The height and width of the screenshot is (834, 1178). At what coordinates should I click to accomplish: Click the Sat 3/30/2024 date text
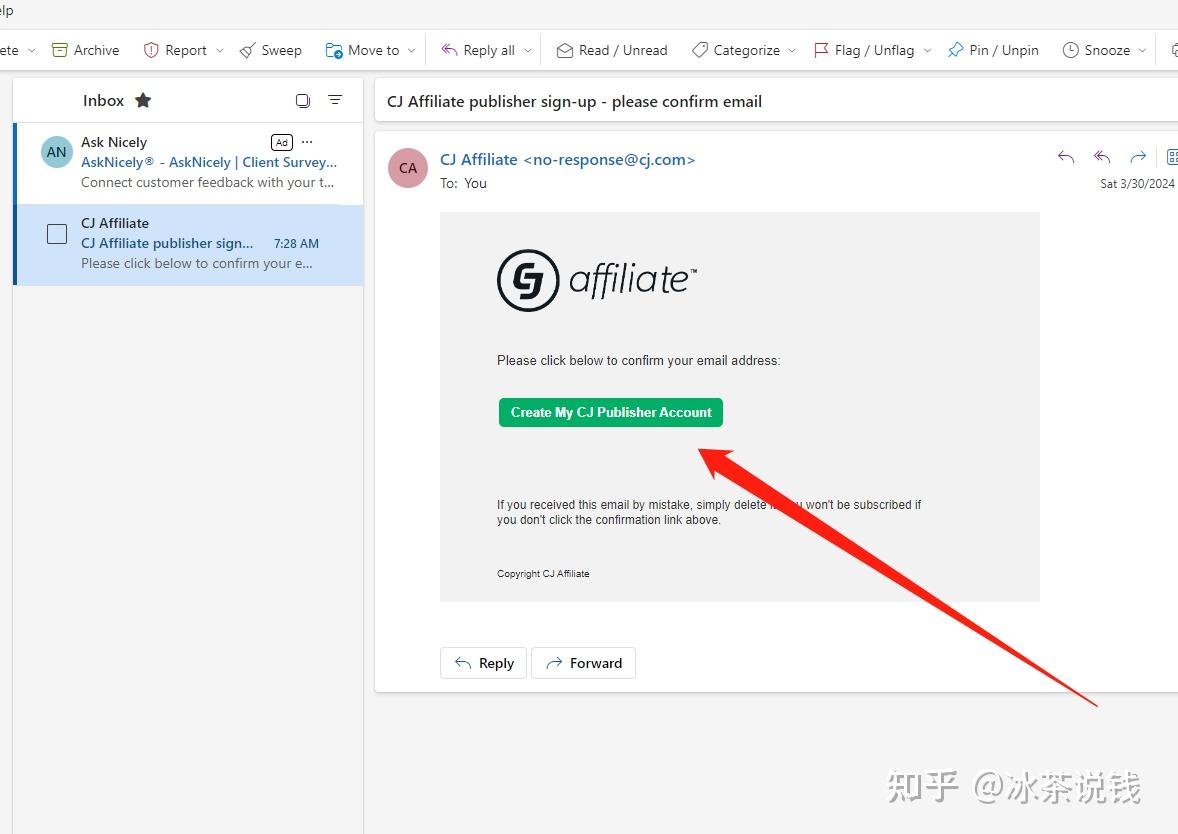click(1137, 183)
